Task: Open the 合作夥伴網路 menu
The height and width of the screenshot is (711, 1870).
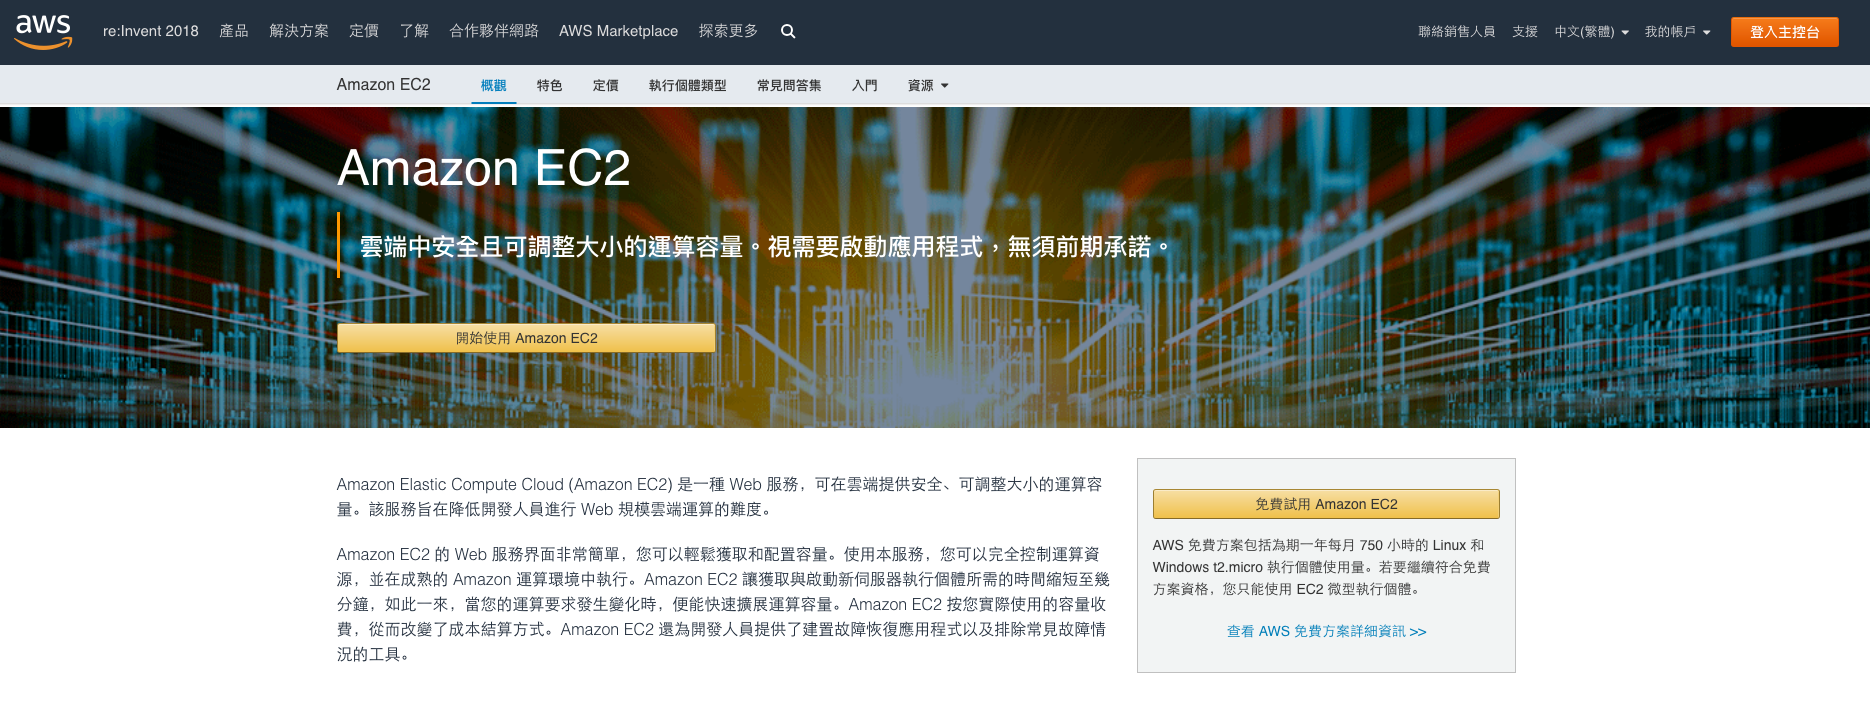Action: (x=494, y=31)
